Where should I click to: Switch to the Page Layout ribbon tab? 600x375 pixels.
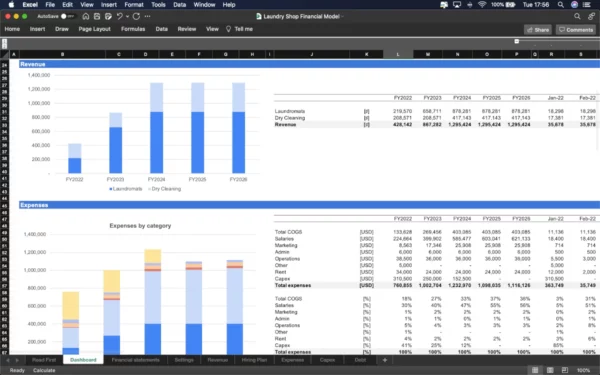[95, 29]
